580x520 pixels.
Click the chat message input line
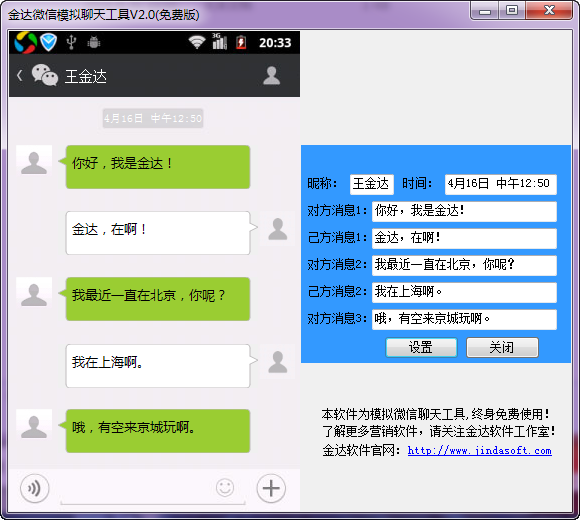click(153, 492)
